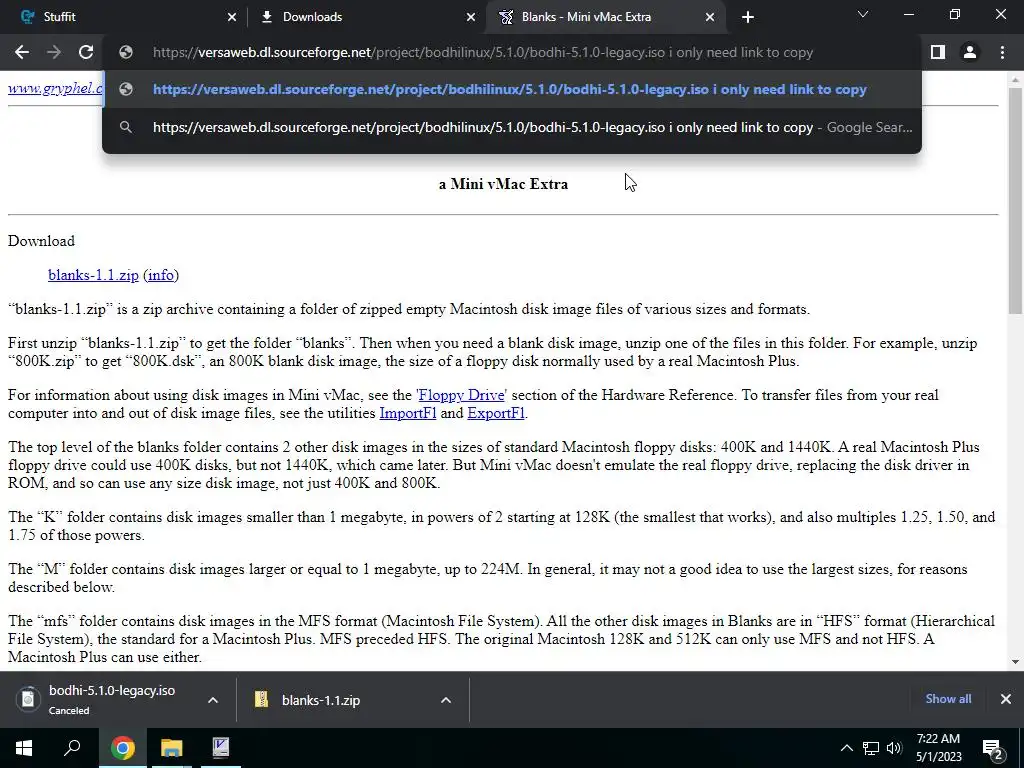Screen dimensions: 1024x768
Task: Choose the blue sourceforge URL suggestion
Action: [512, 89]
